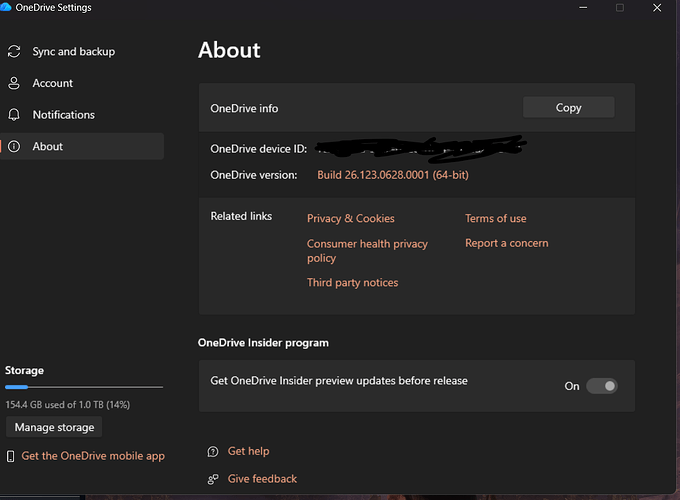Click the Account person icon

click(14, 83)
